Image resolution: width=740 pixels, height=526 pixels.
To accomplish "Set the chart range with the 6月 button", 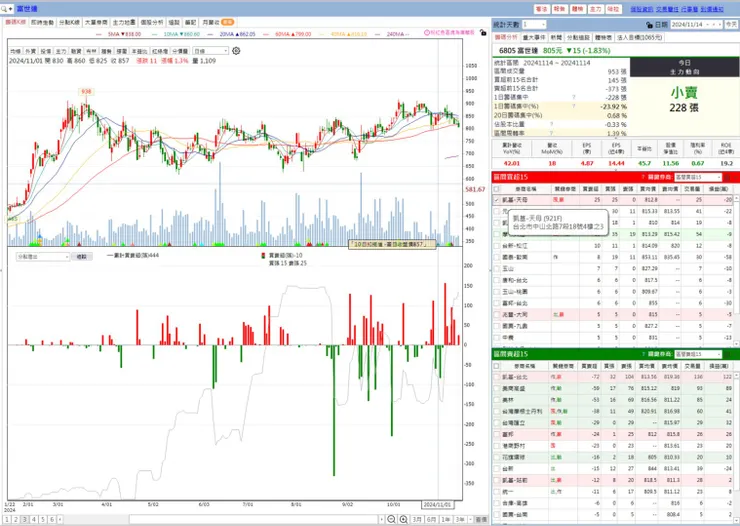I will point(431,519).
